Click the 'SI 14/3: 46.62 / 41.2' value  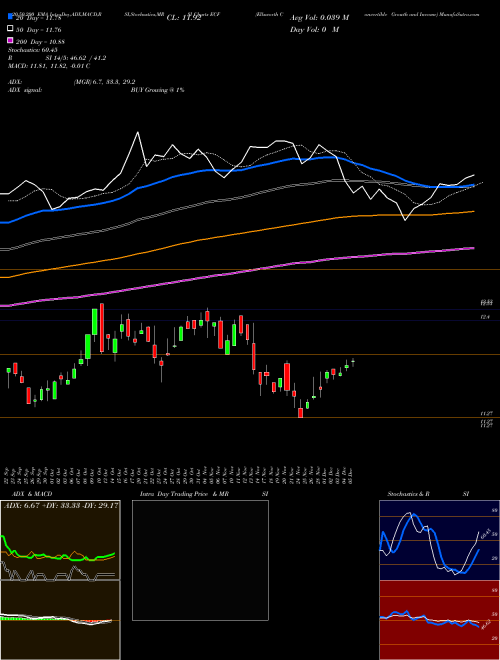pyautogui.click(x=76, y=58)
